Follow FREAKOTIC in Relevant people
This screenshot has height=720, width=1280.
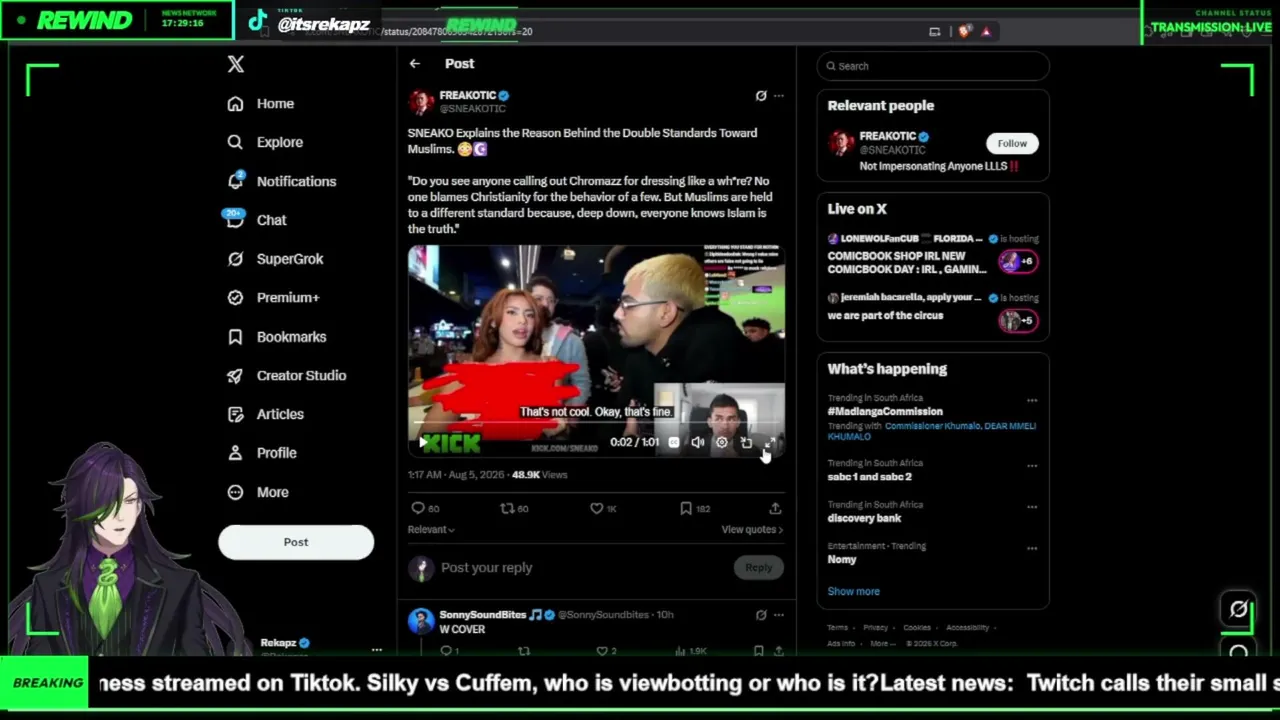coord(1012,143)
